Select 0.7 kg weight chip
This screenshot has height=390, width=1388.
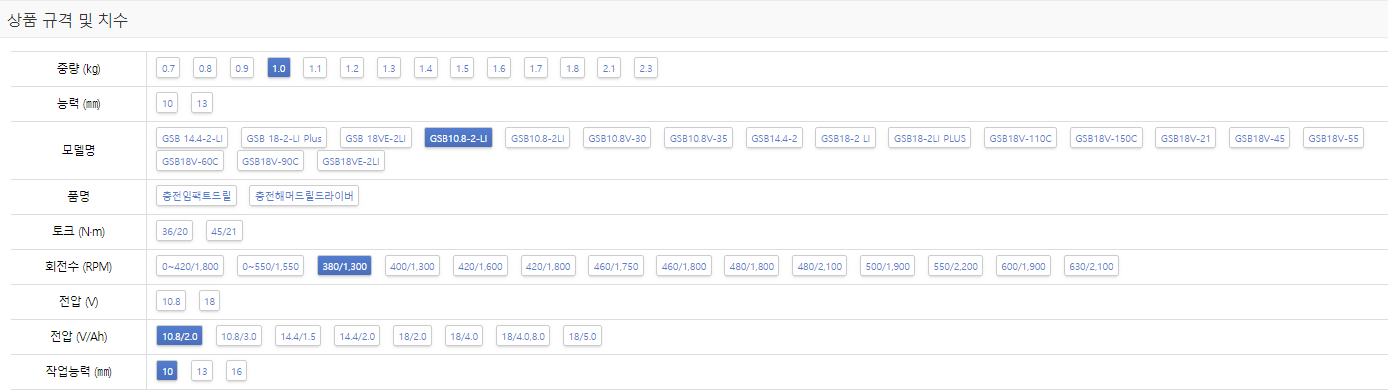click(168, 68)
